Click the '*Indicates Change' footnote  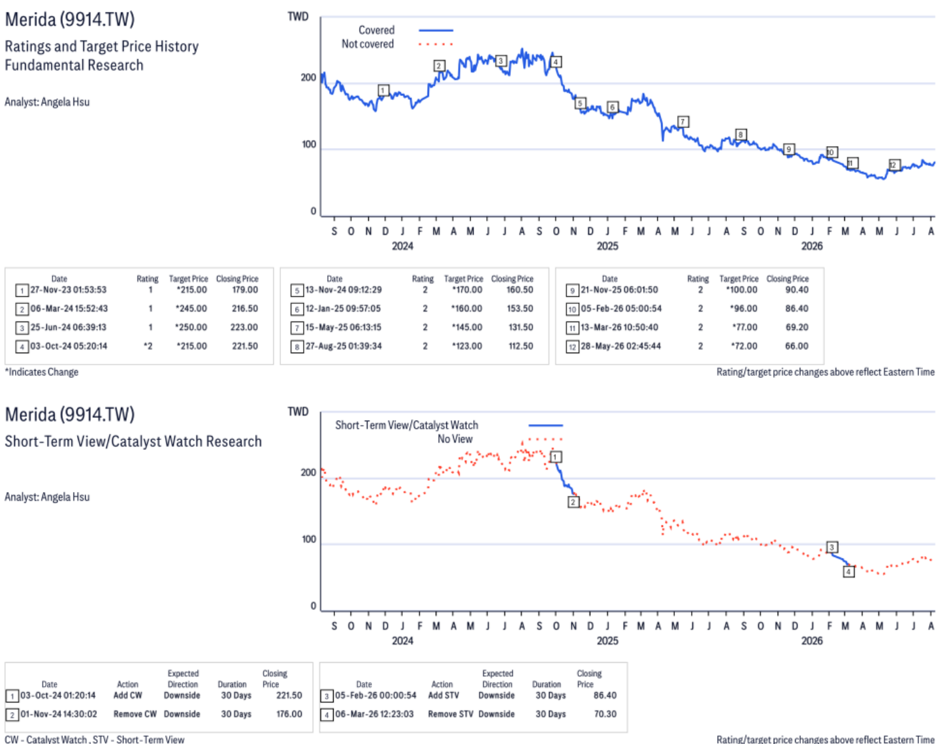[x=42, y=372]
